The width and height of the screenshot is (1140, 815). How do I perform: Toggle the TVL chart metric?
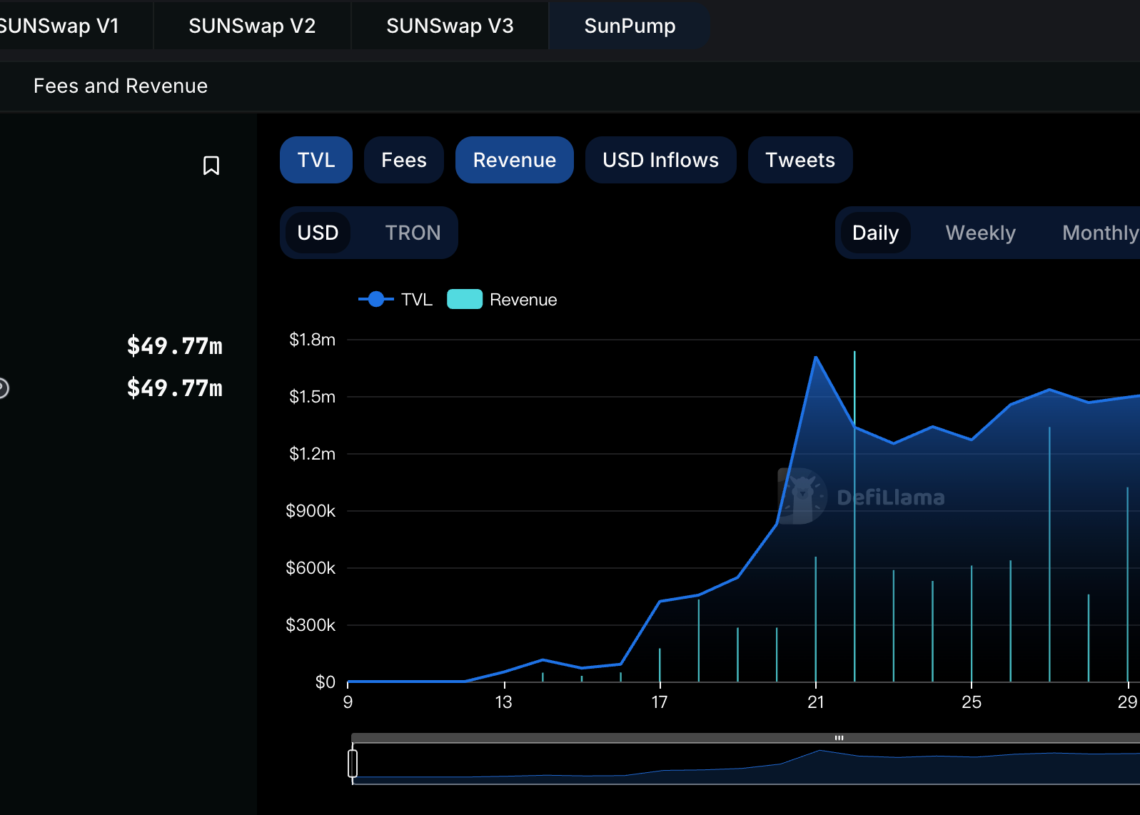click(316, 160)
